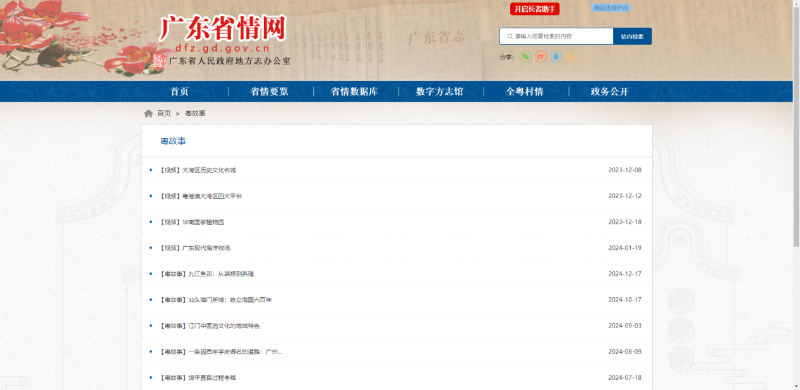Click the red seal emblem beside office name
Viewport: 800px width, 390px height.
pyautogui.click(x=160, y=61)
